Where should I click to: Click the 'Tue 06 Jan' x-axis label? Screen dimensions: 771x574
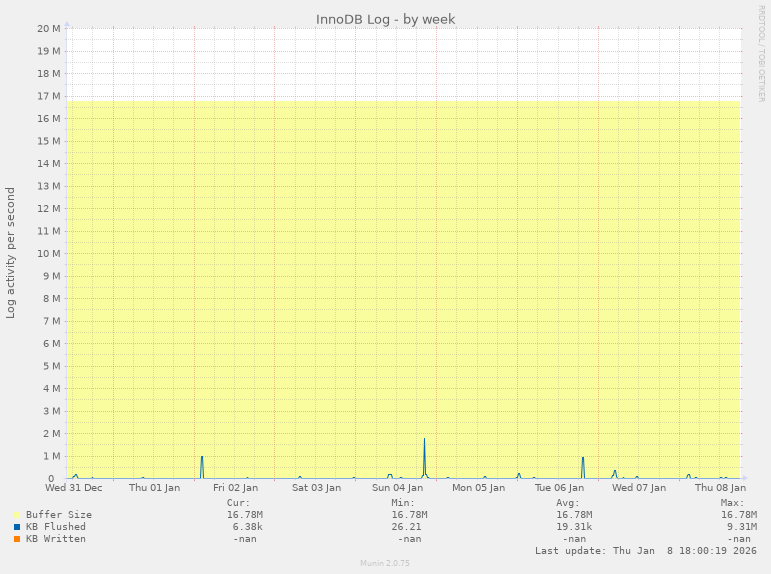(x=560, y=487)
